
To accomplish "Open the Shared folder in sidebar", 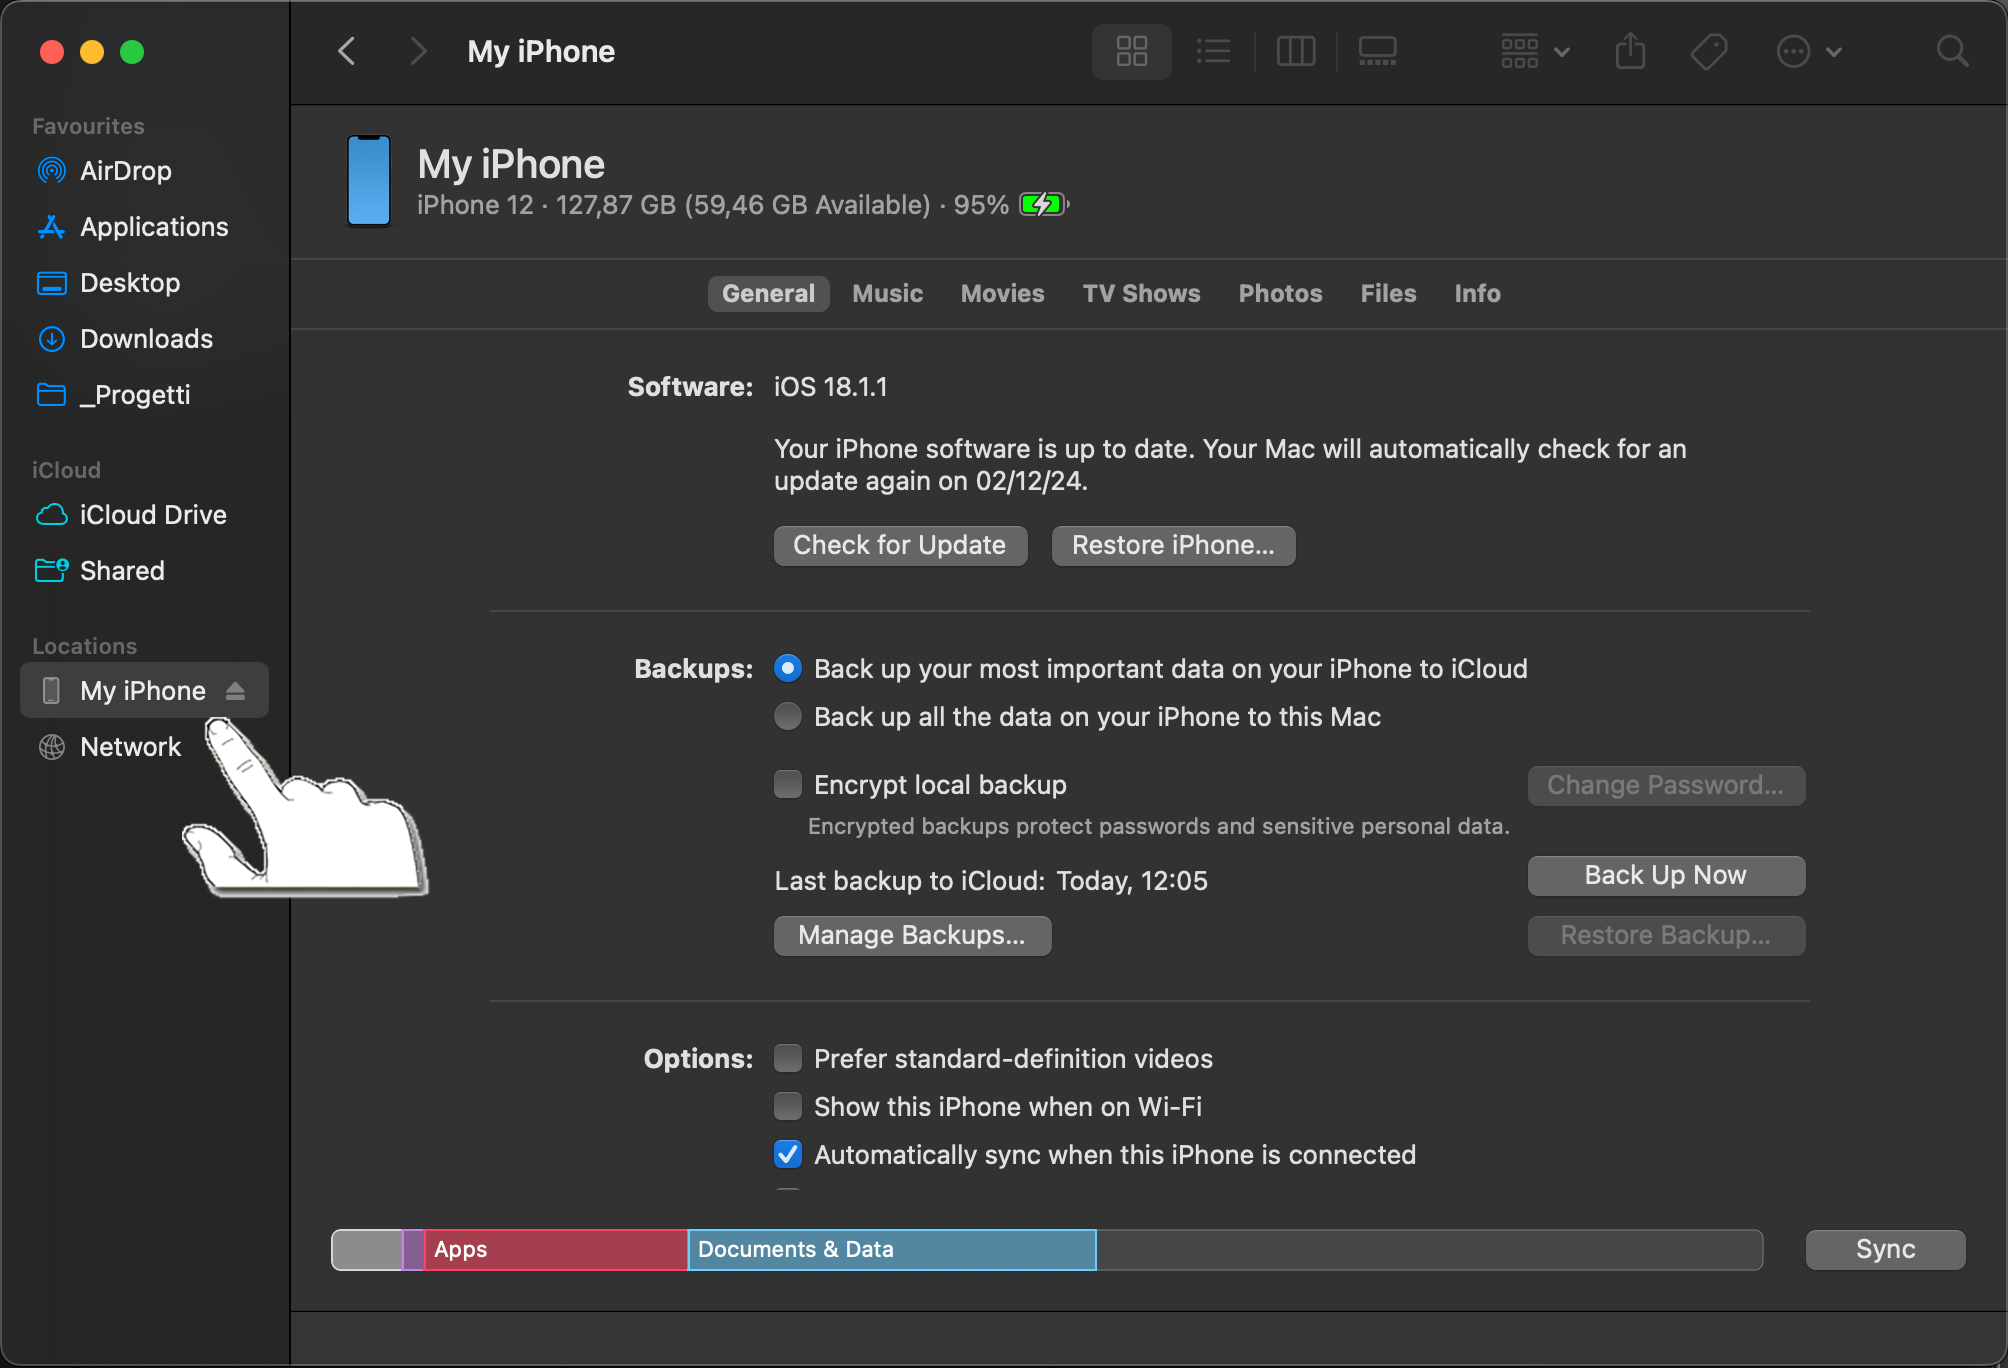I will click(x=122, y=571).
